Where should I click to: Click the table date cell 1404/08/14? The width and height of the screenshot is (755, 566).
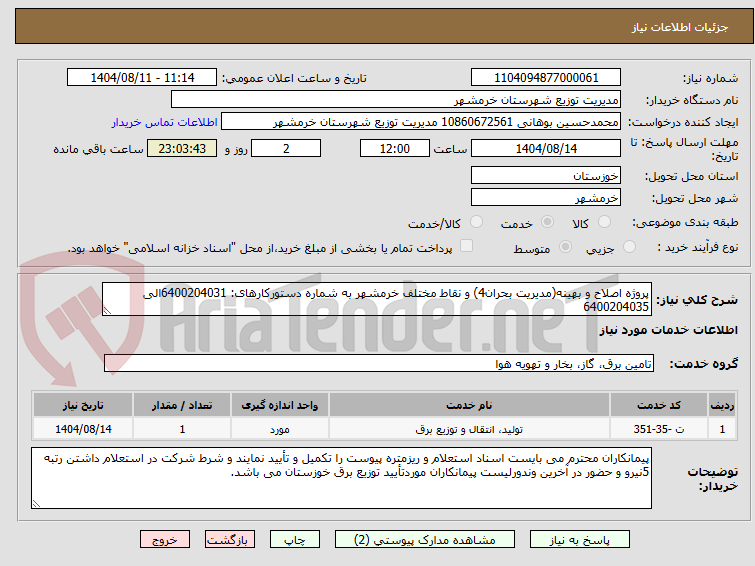(83, 429)
